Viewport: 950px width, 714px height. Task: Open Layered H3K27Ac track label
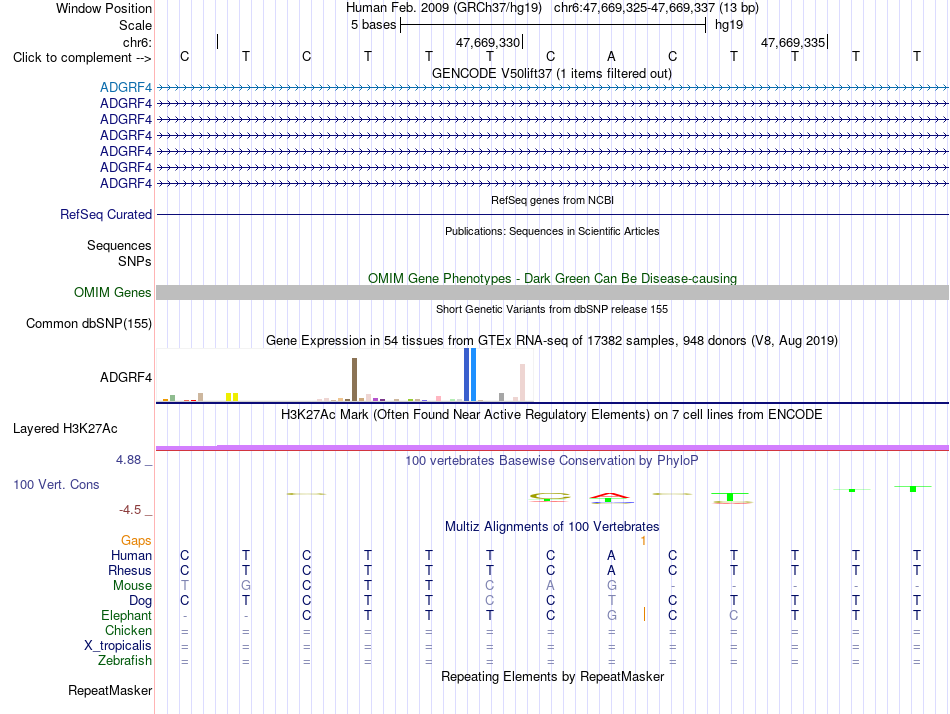[65, 429]
